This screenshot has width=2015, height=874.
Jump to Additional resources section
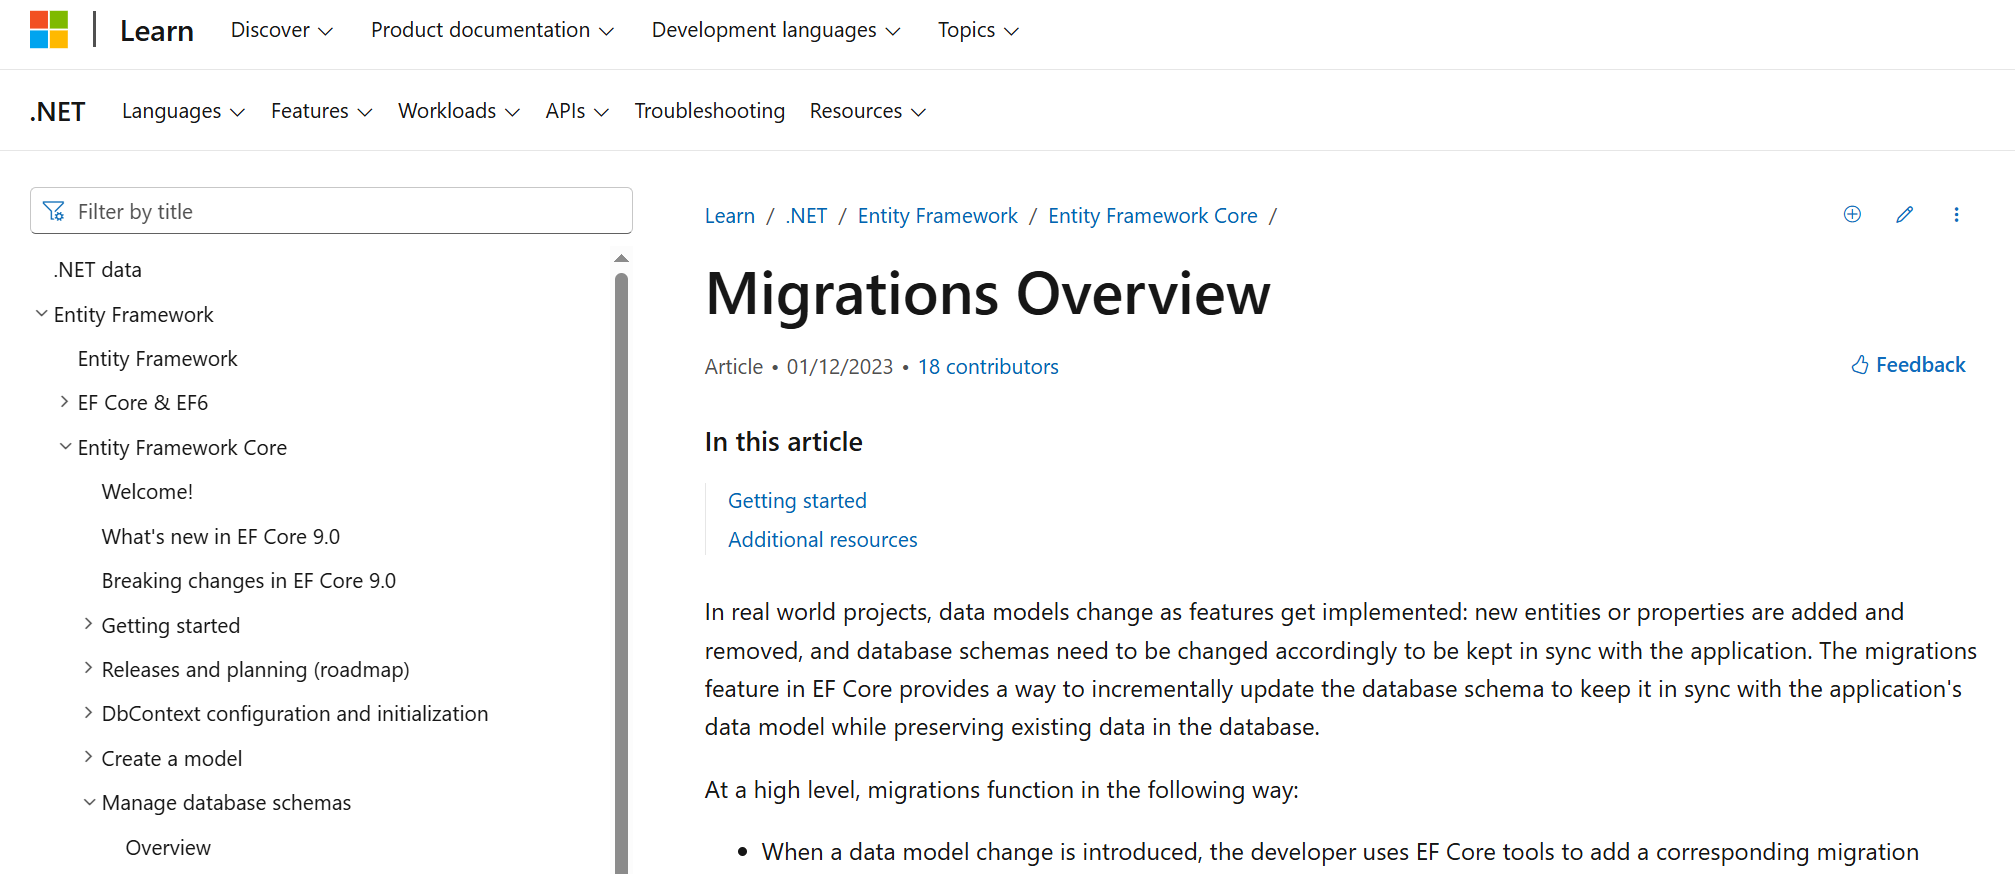823,540
